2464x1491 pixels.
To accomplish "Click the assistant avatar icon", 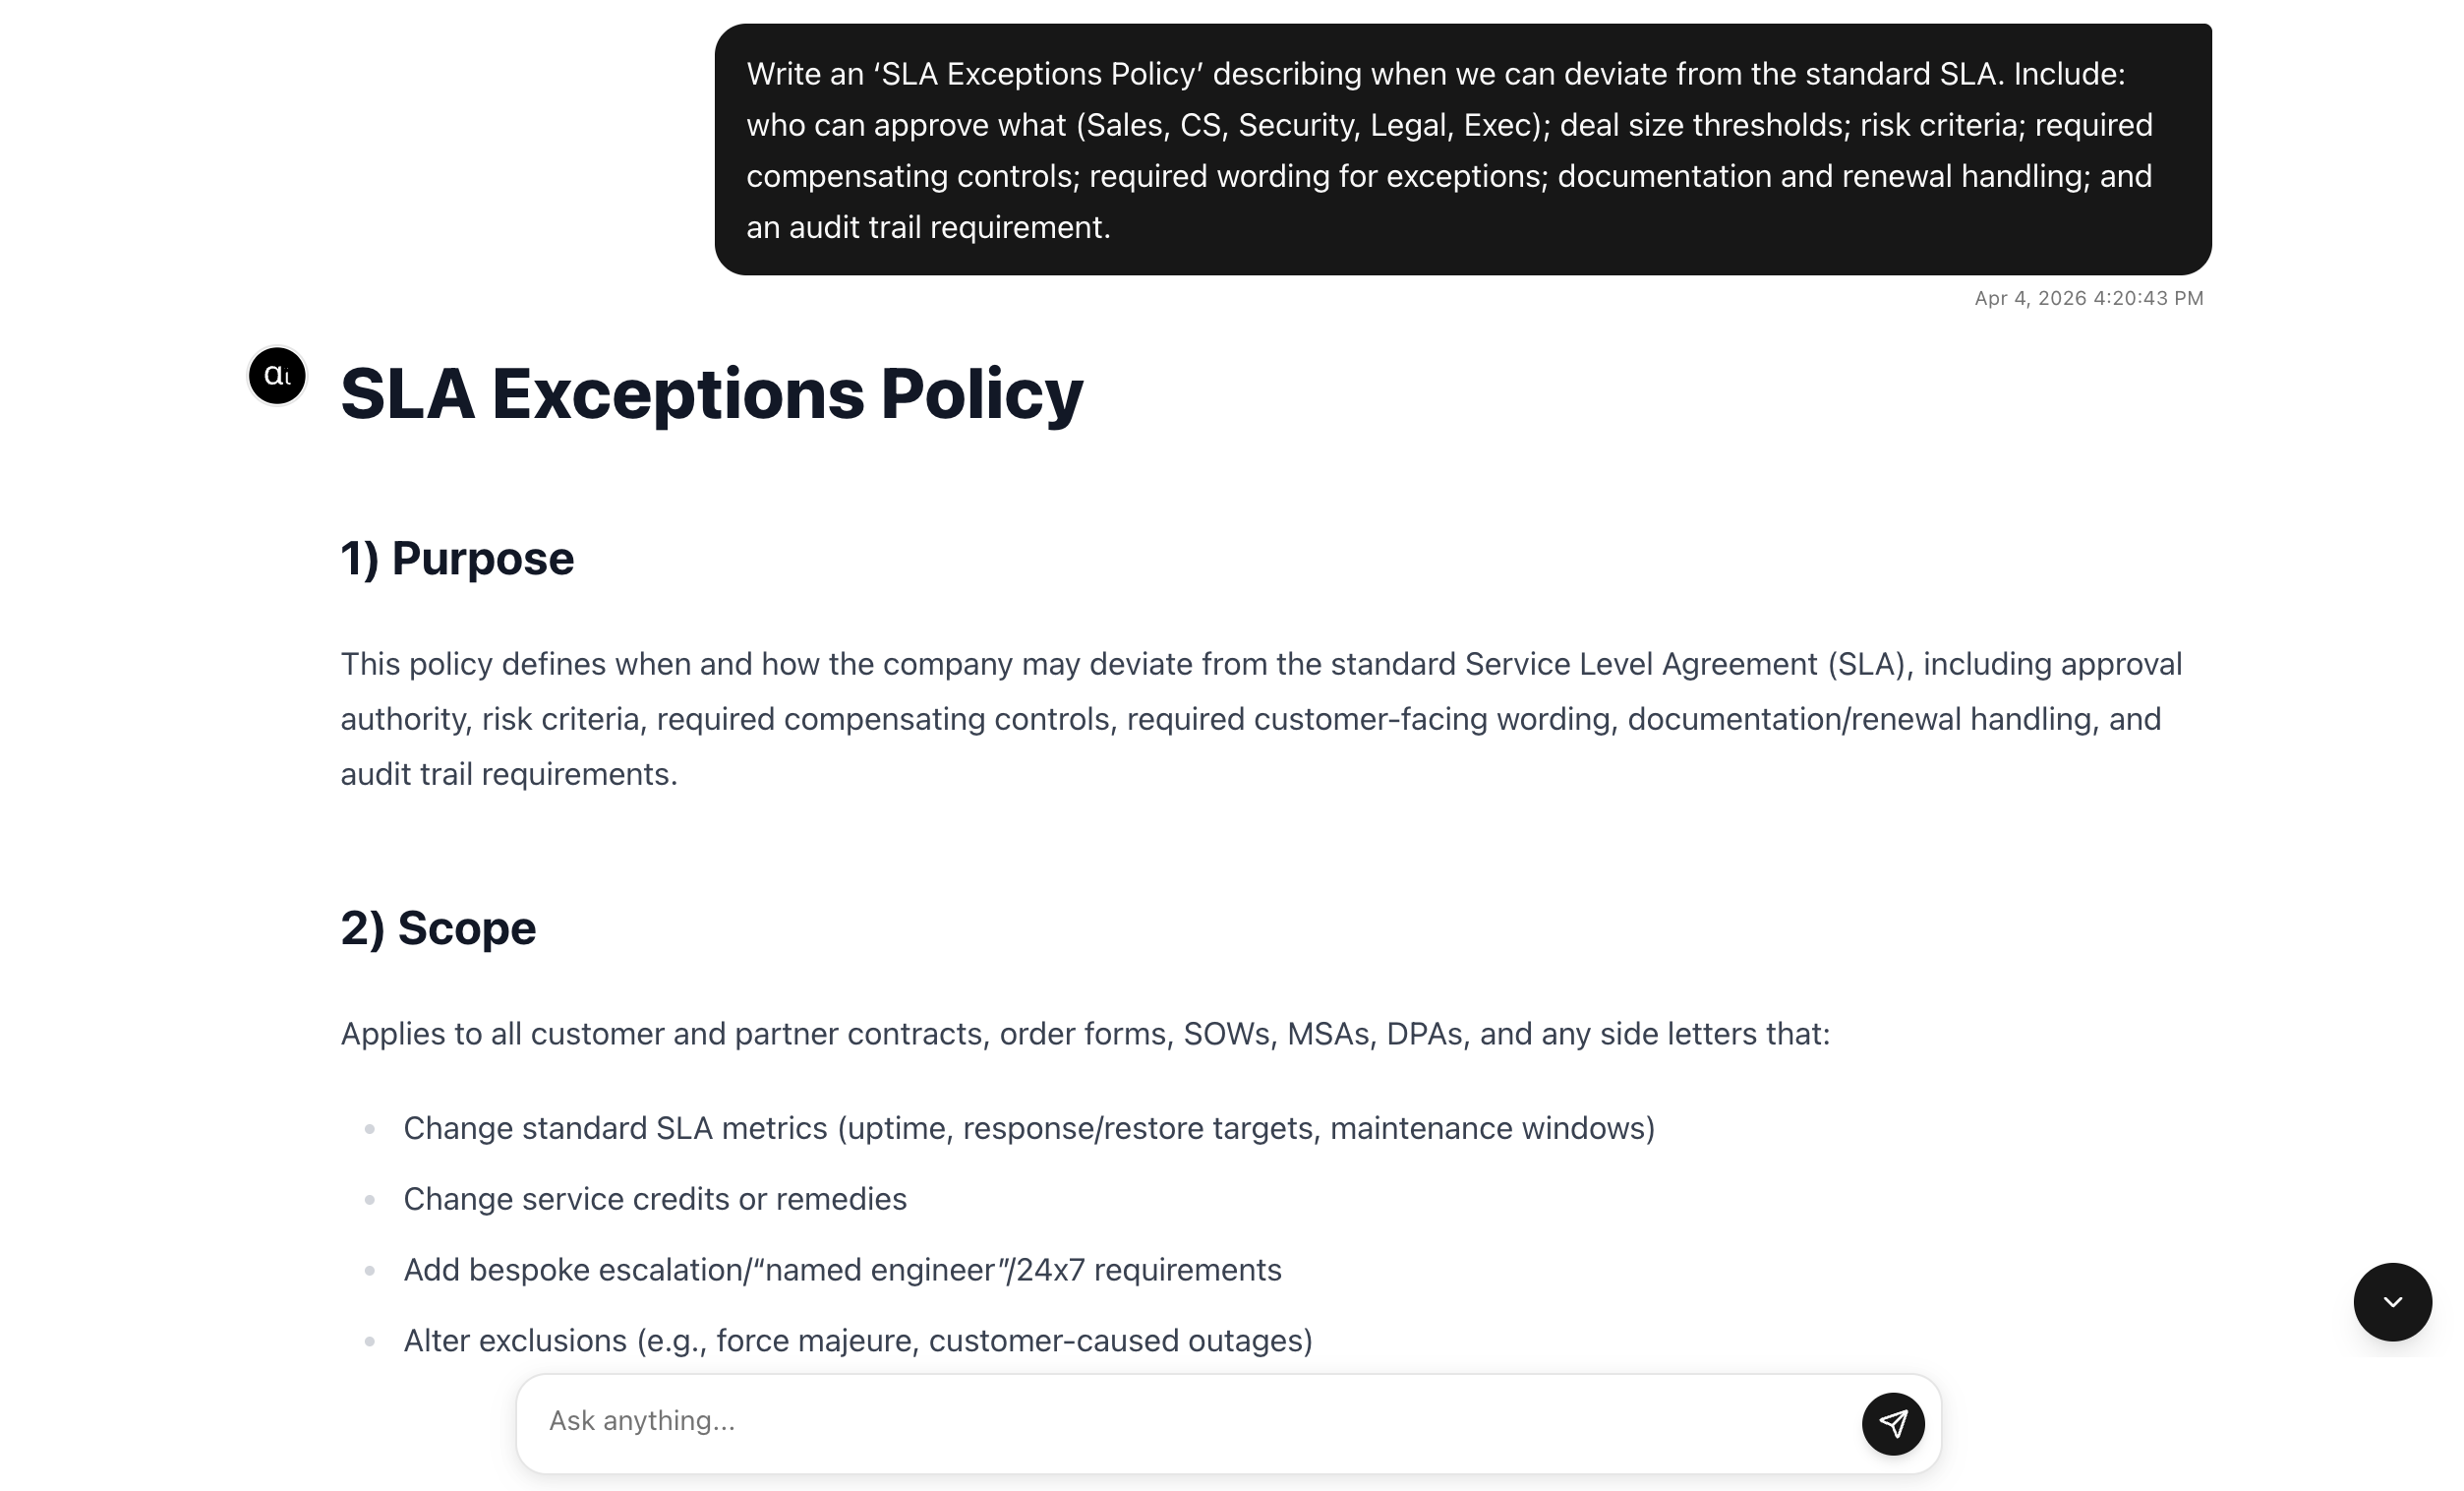I will coord(277,376).
